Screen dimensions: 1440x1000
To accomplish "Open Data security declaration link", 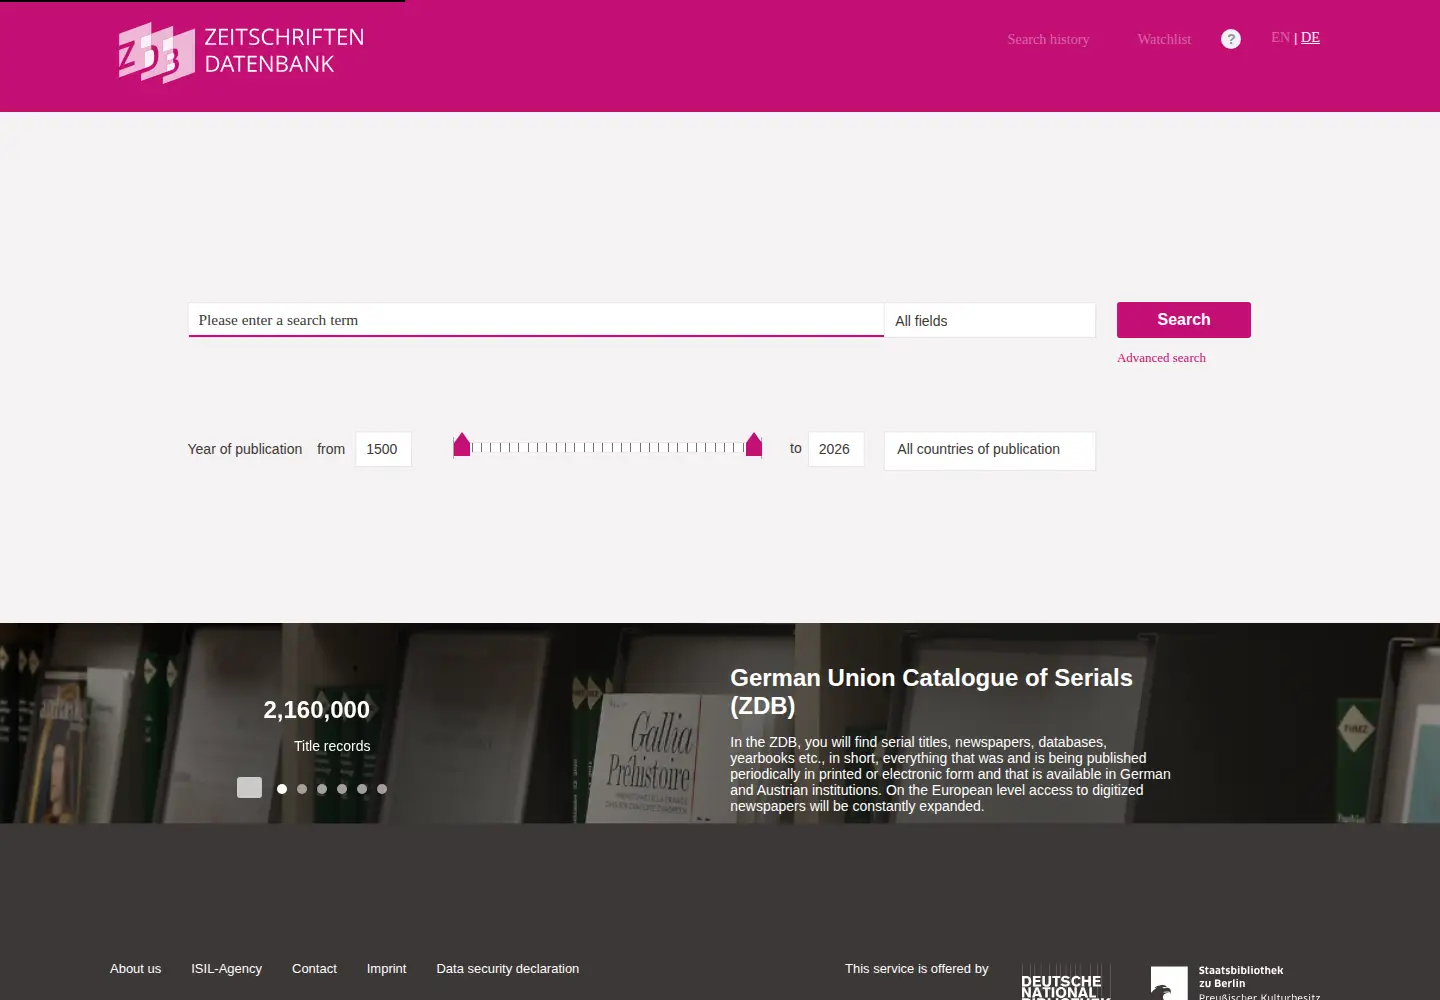I will click(508, 969).
